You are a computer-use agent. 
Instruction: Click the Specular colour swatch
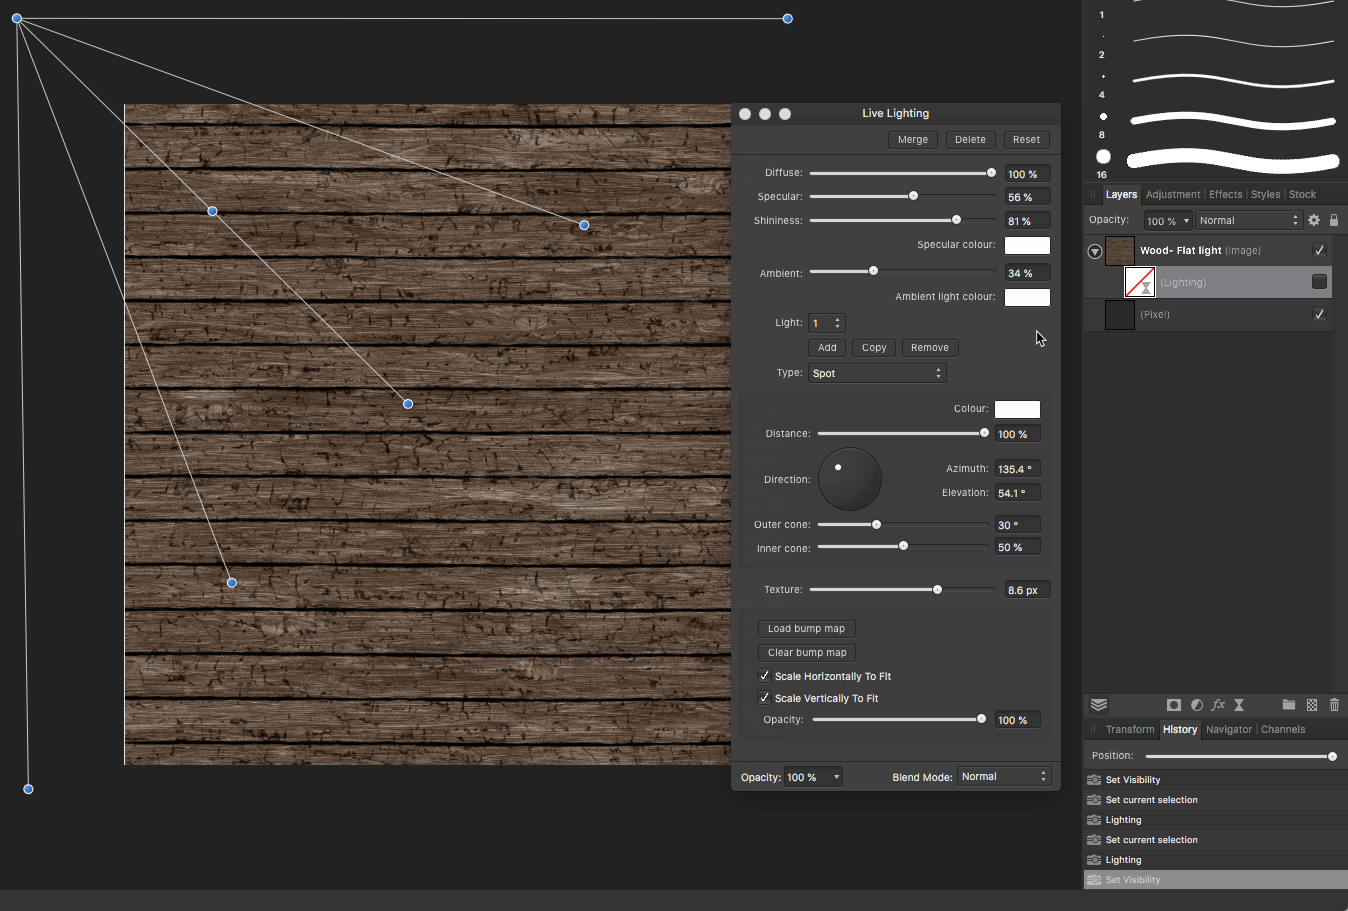(x=1027, y=245)
